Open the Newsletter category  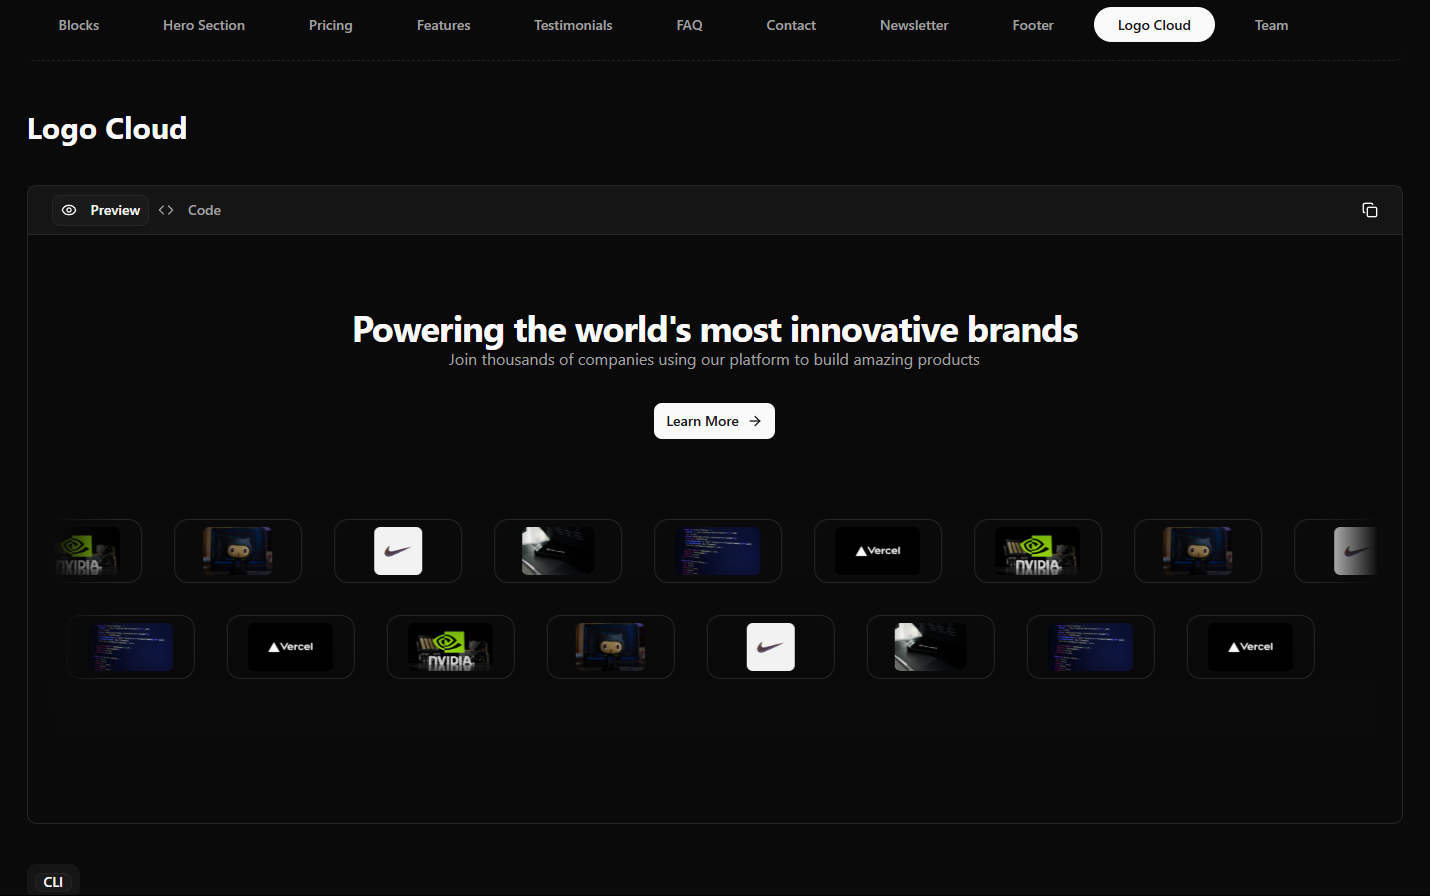coord(914,25)
